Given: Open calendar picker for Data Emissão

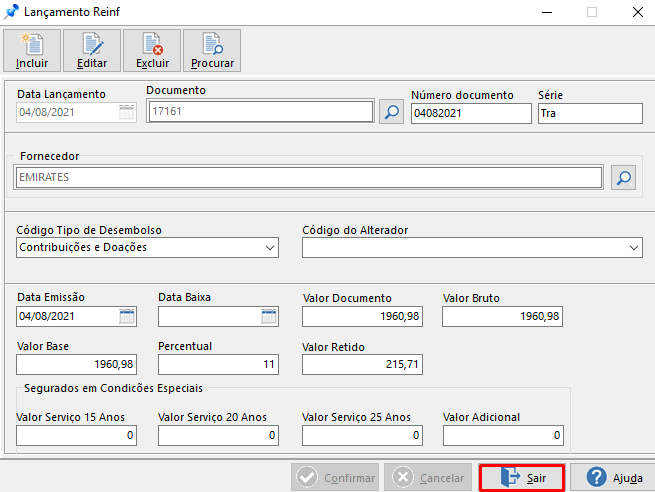Looking at the screenshot, I should (127, 316).
